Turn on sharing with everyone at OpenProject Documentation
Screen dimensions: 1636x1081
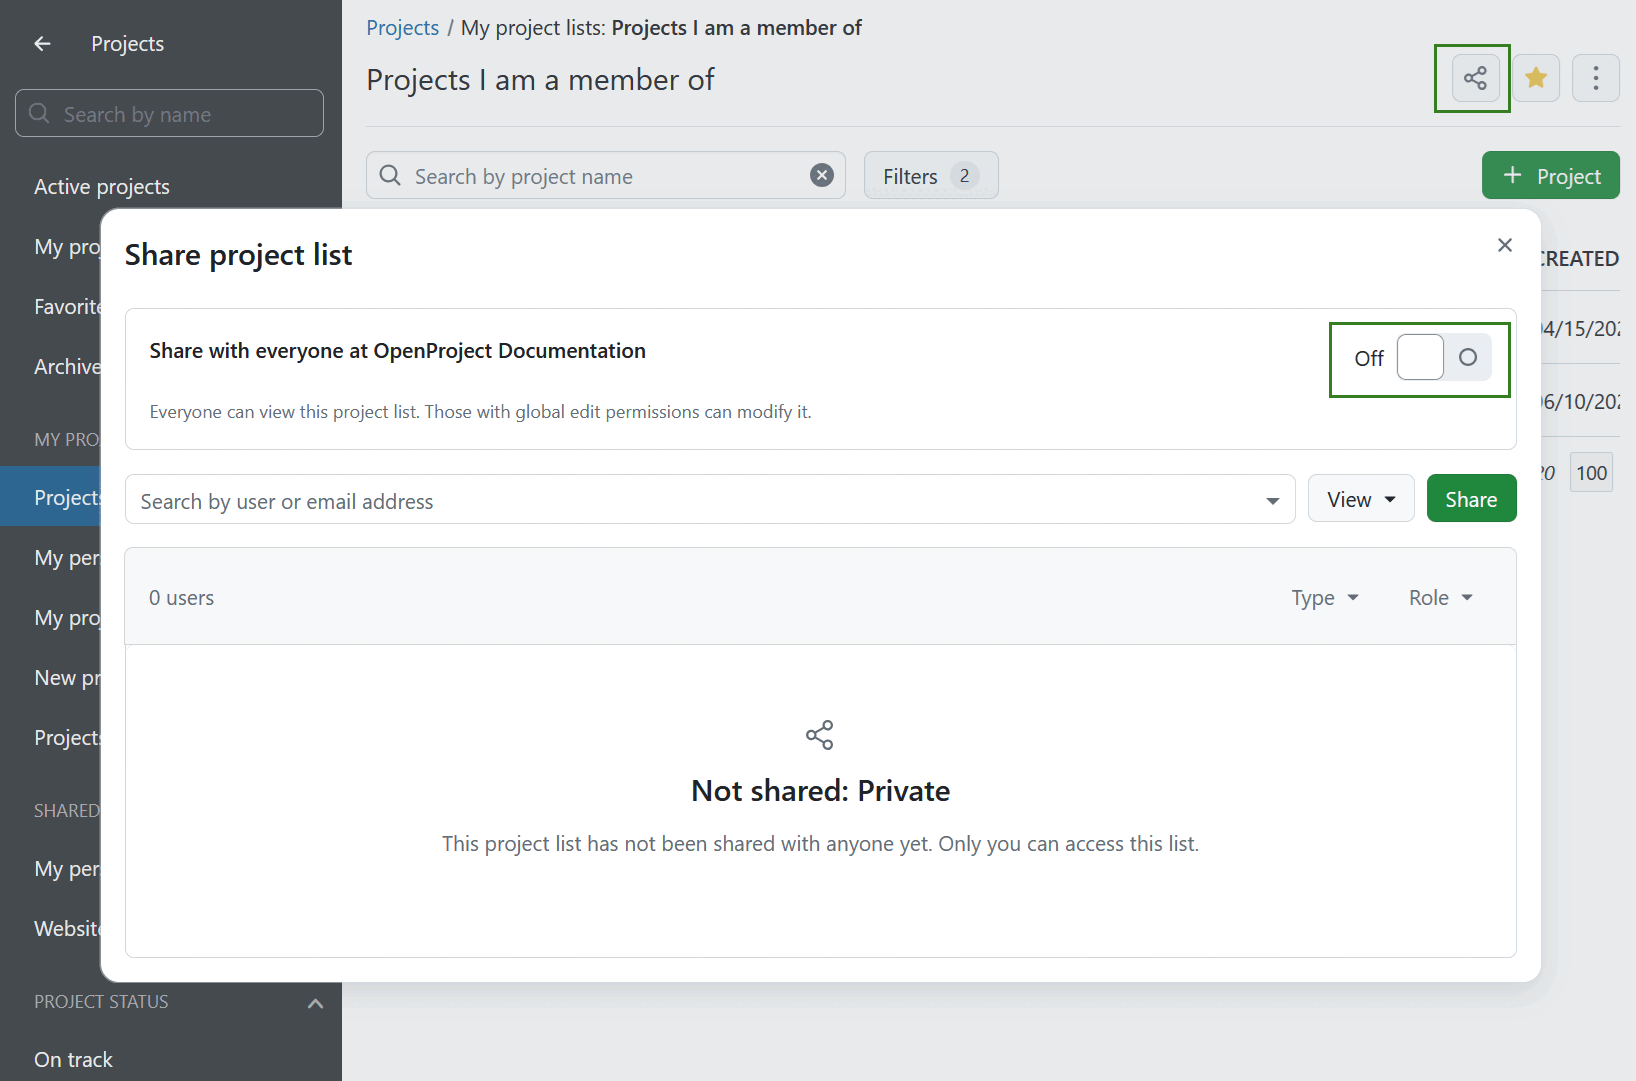[1443, 357]
